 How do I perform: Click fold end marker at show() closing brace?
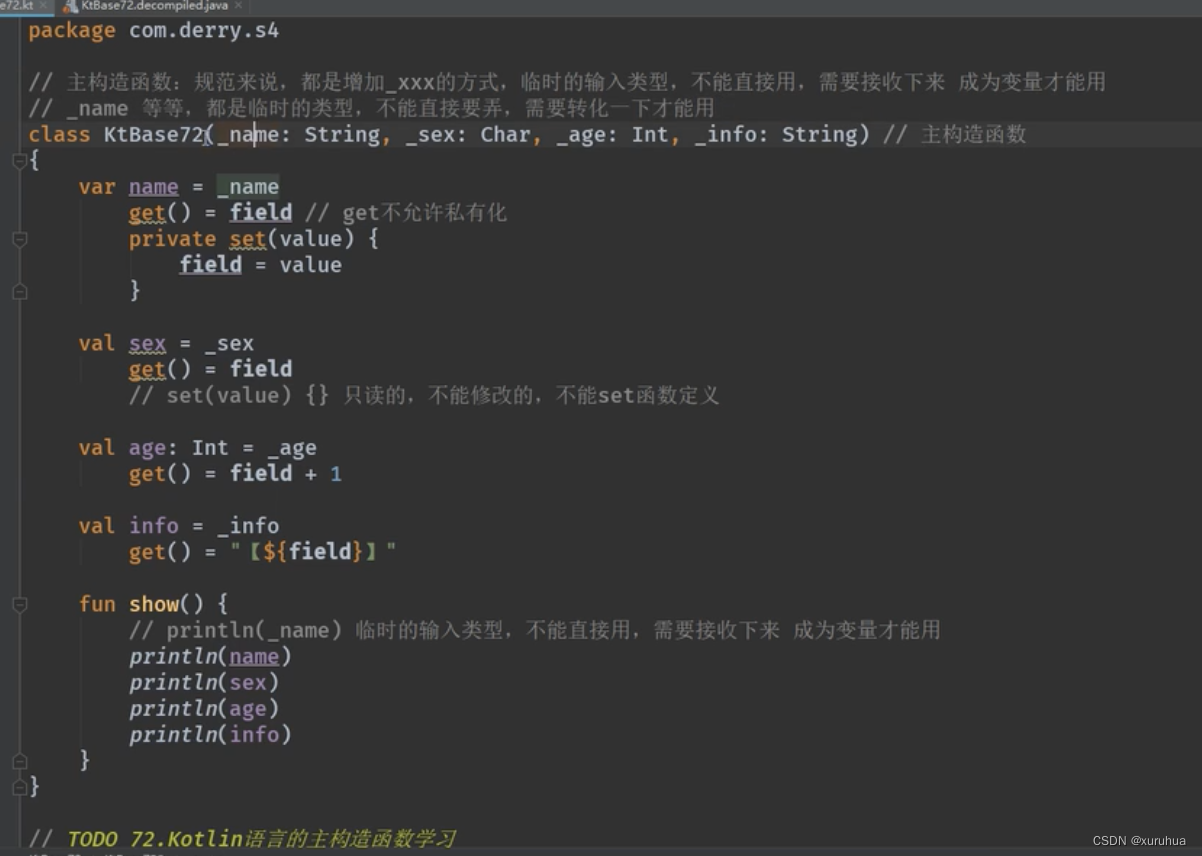click(x=20, y=761)
